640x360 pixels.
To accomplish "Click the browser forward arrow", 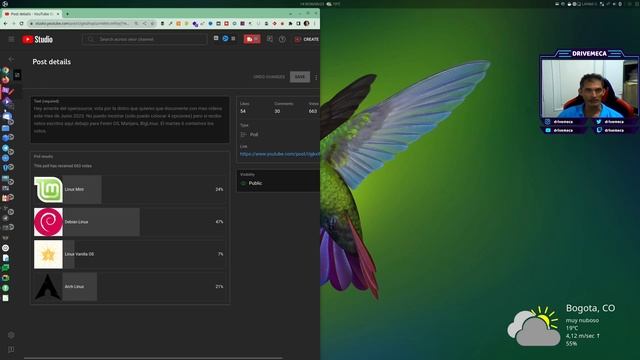I will pyautogui.click(x=13, y=24).
